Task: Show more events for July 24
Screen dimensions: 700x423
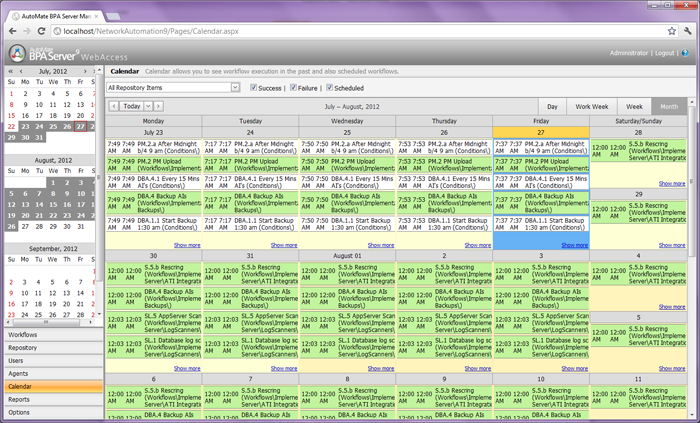Action: tap(284, 245)
